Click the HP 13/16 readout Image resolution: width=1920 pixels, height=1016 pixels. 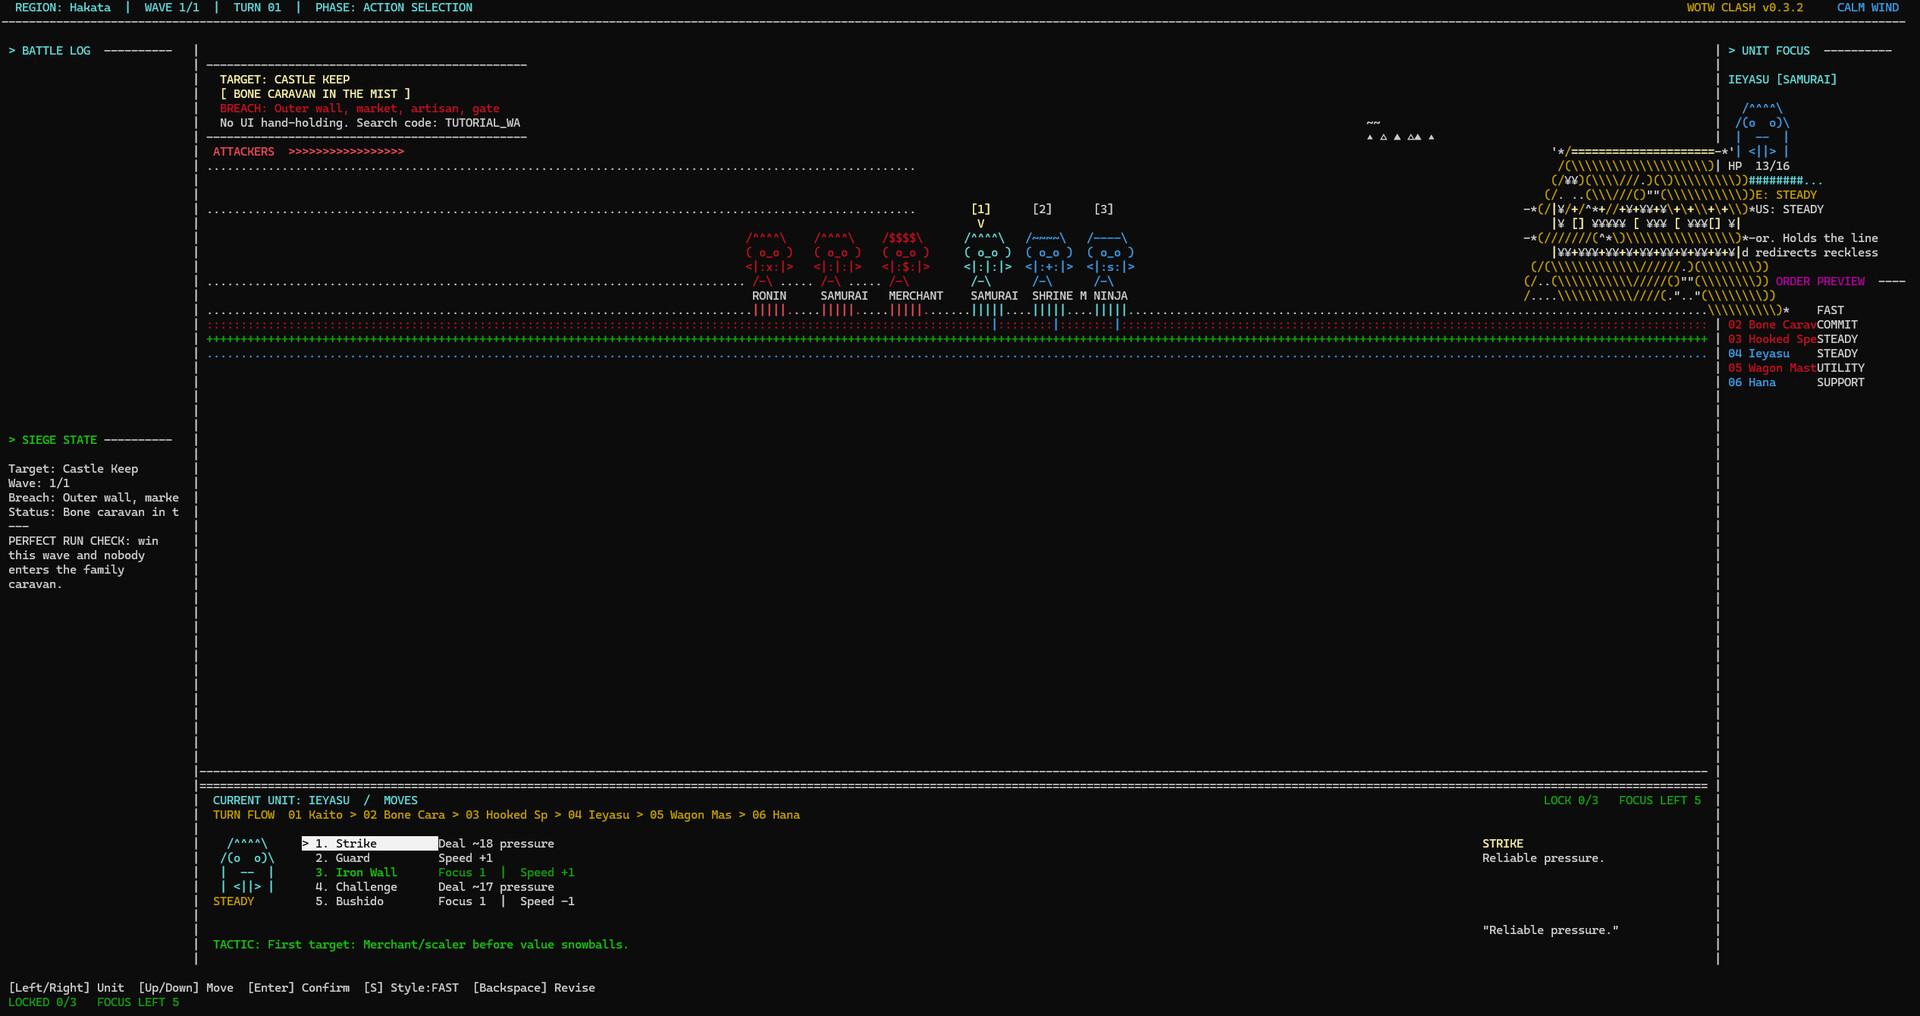click(1759, 167)
